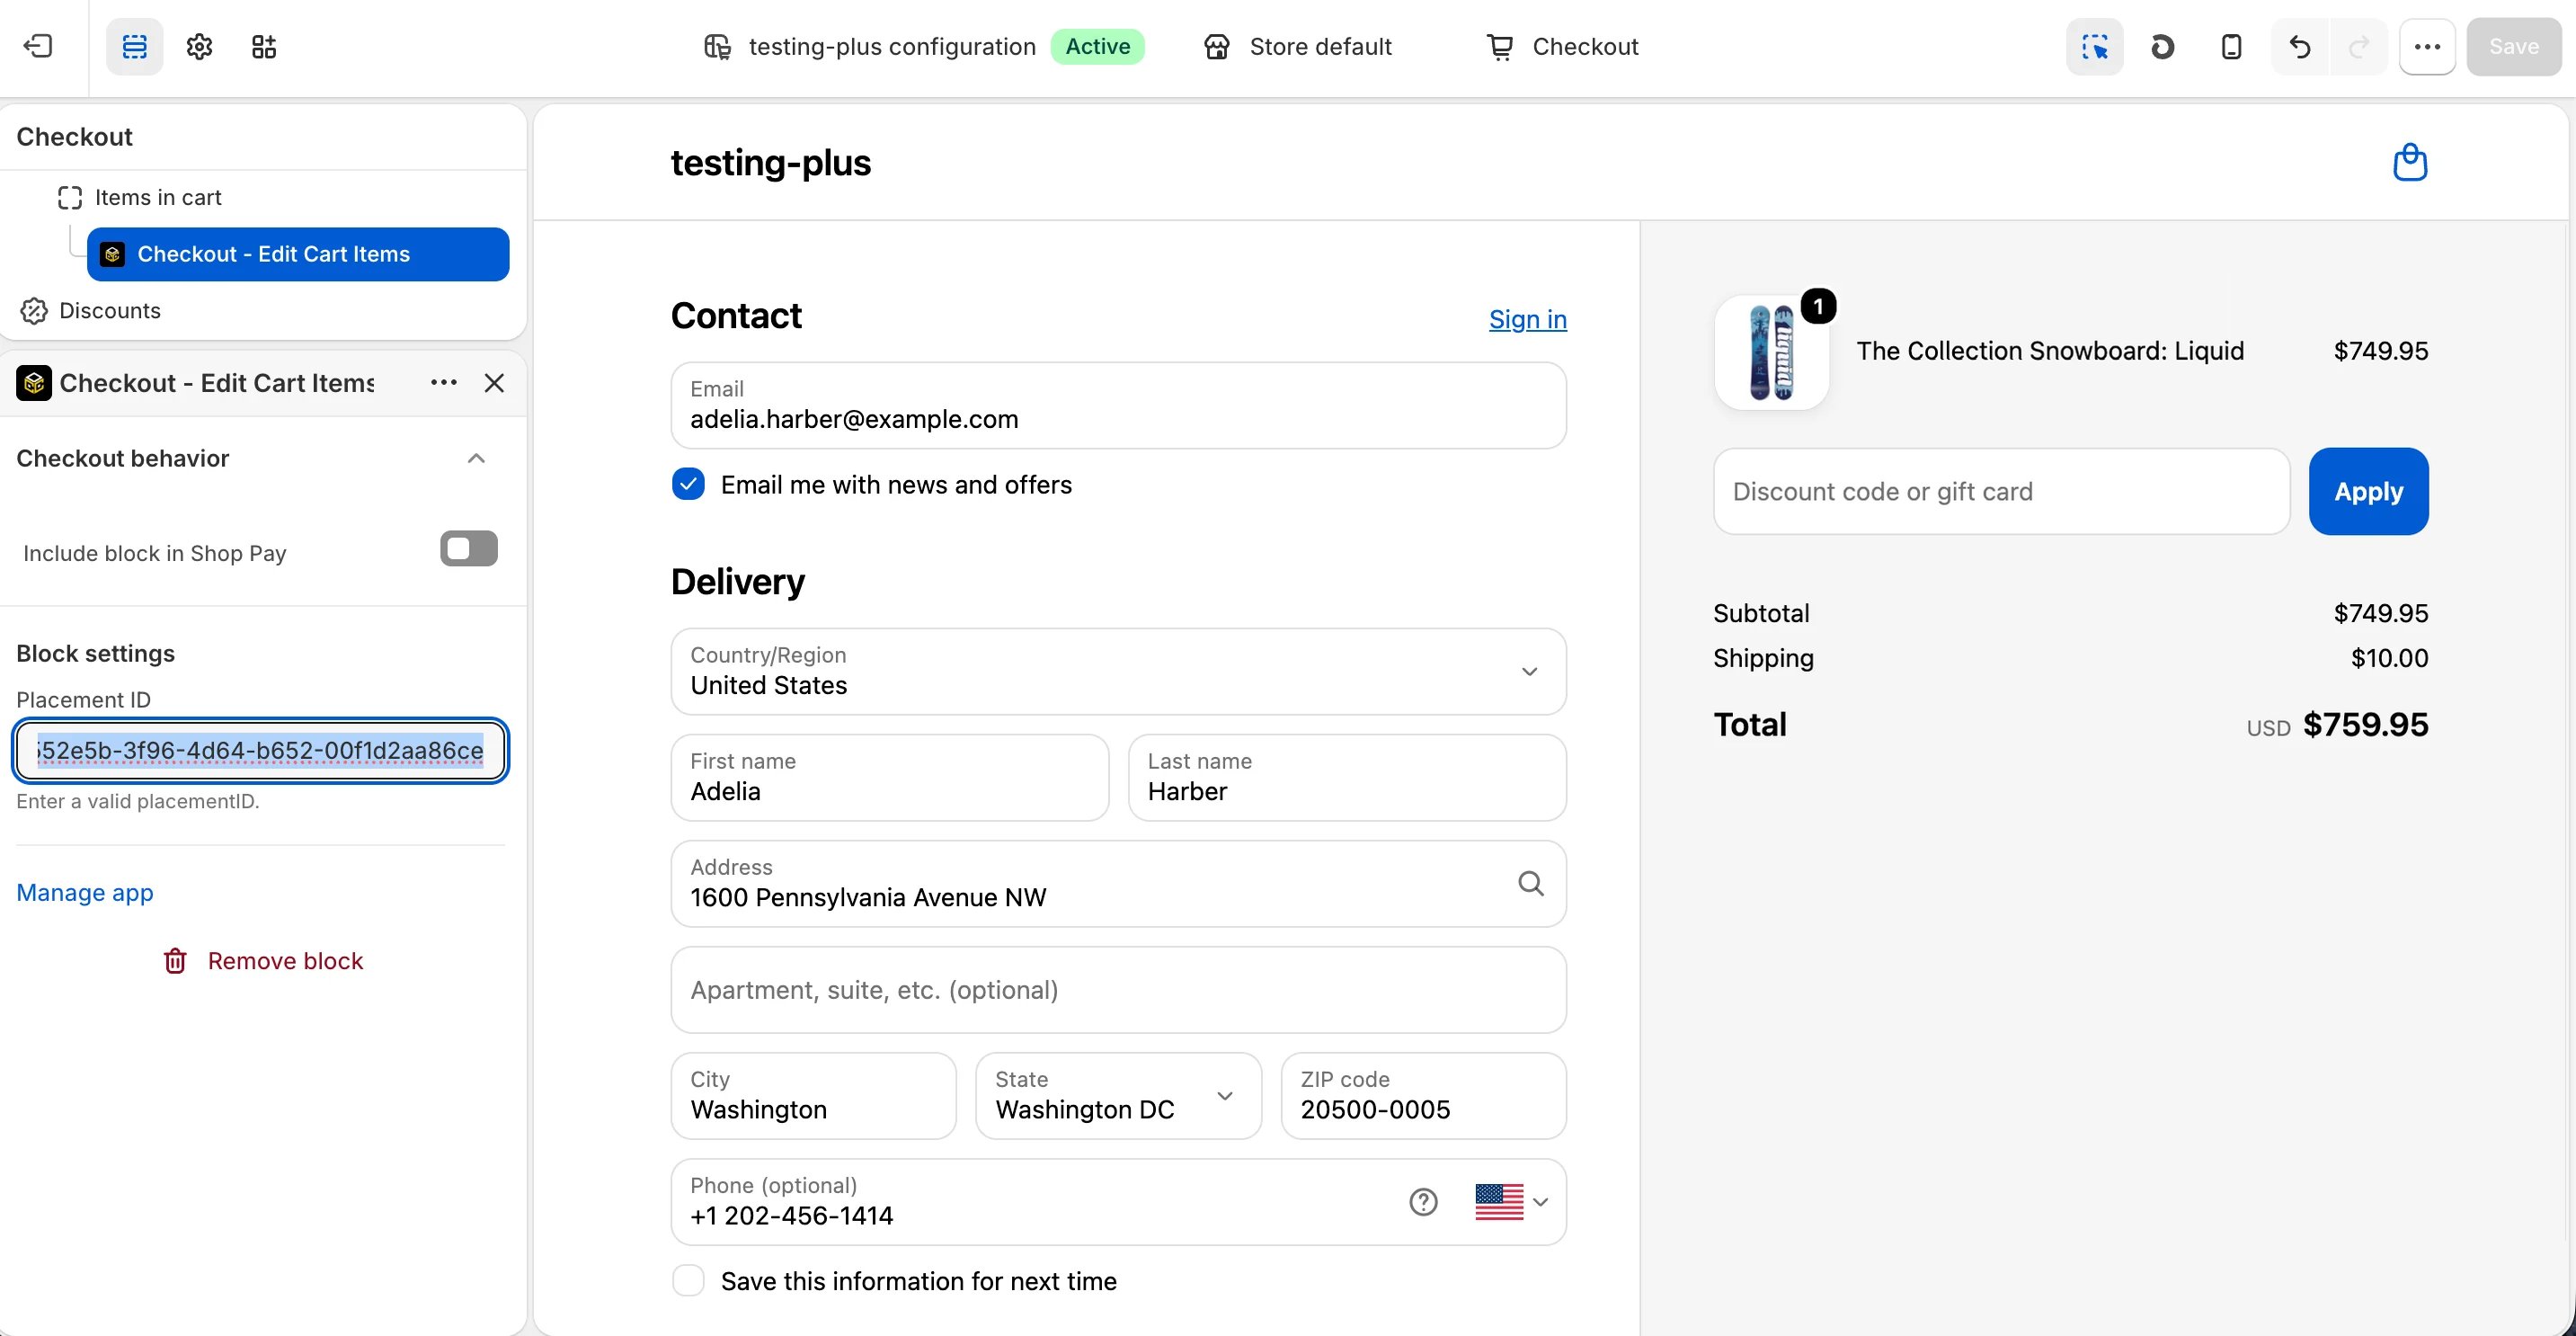Toggle the inspector selection tool icon
This screenshot has height=1336, width=2576.
tap(2094, 46)
